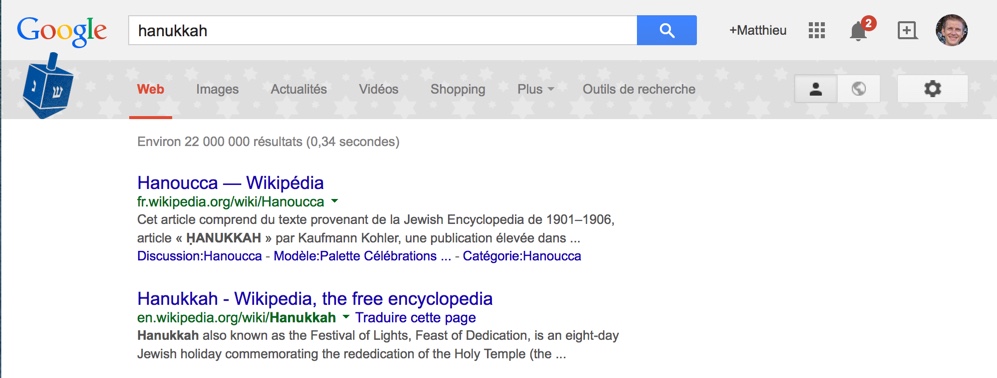
Task: Expand arrow next to fr.wikipedia.org URL
Action: click(335, 202)
